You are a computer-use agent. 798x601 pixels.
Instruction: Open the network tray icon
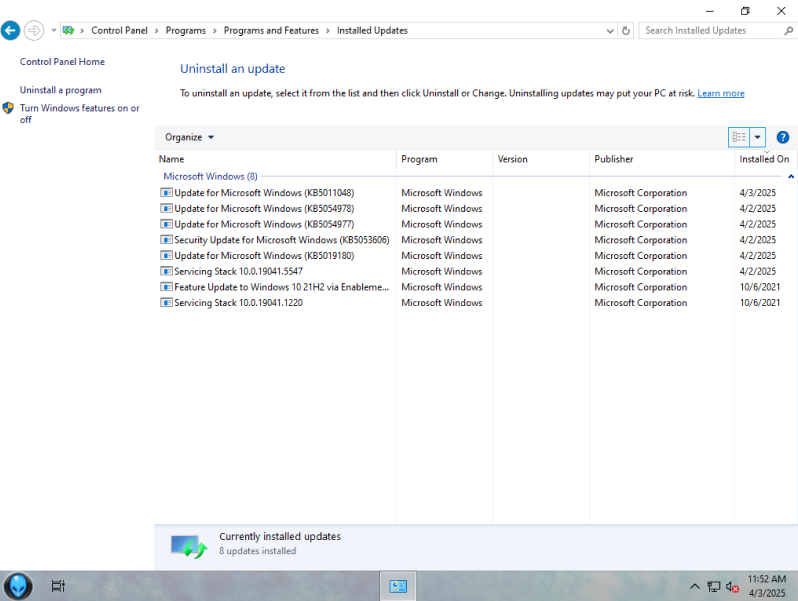(714, 586)
